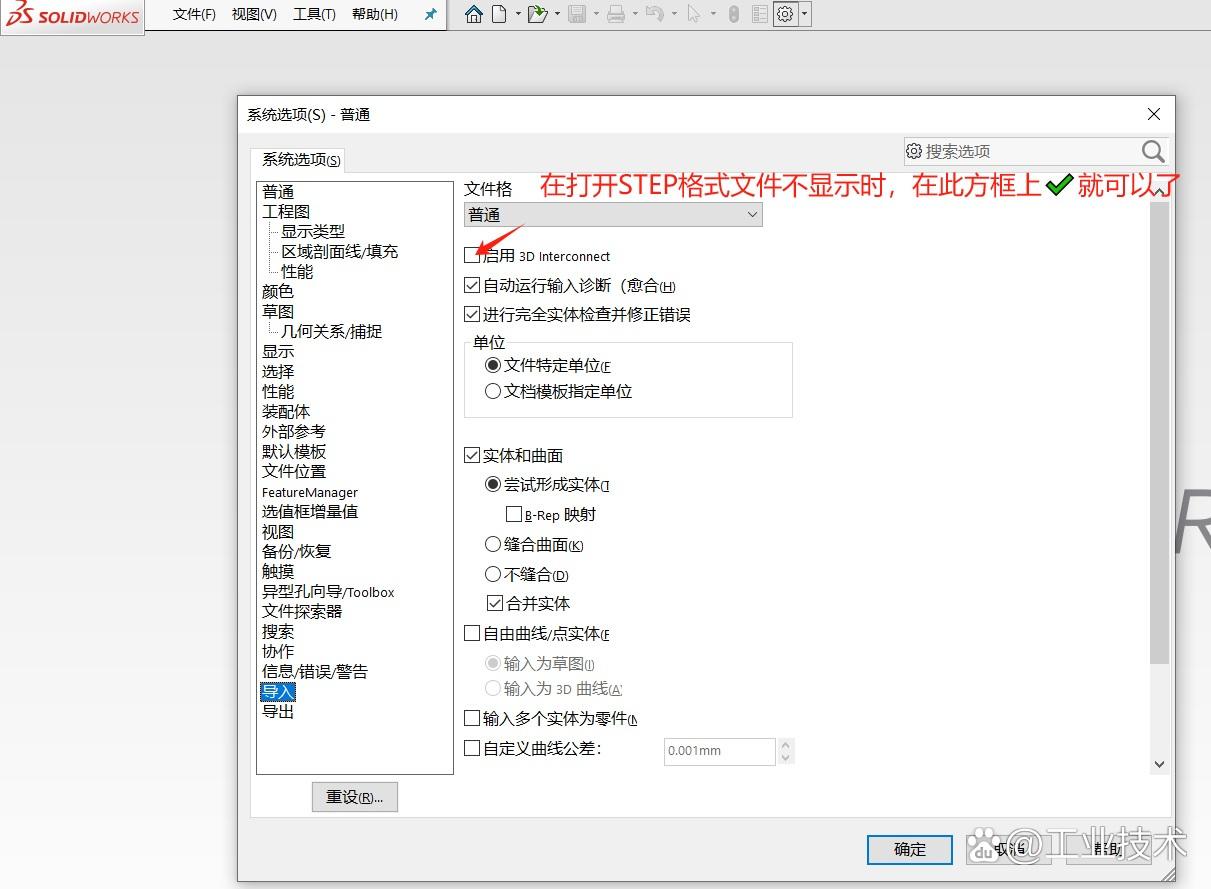Open the 工具(T) menu
The image size is (1211, 889).
click(x=314, y=14)
